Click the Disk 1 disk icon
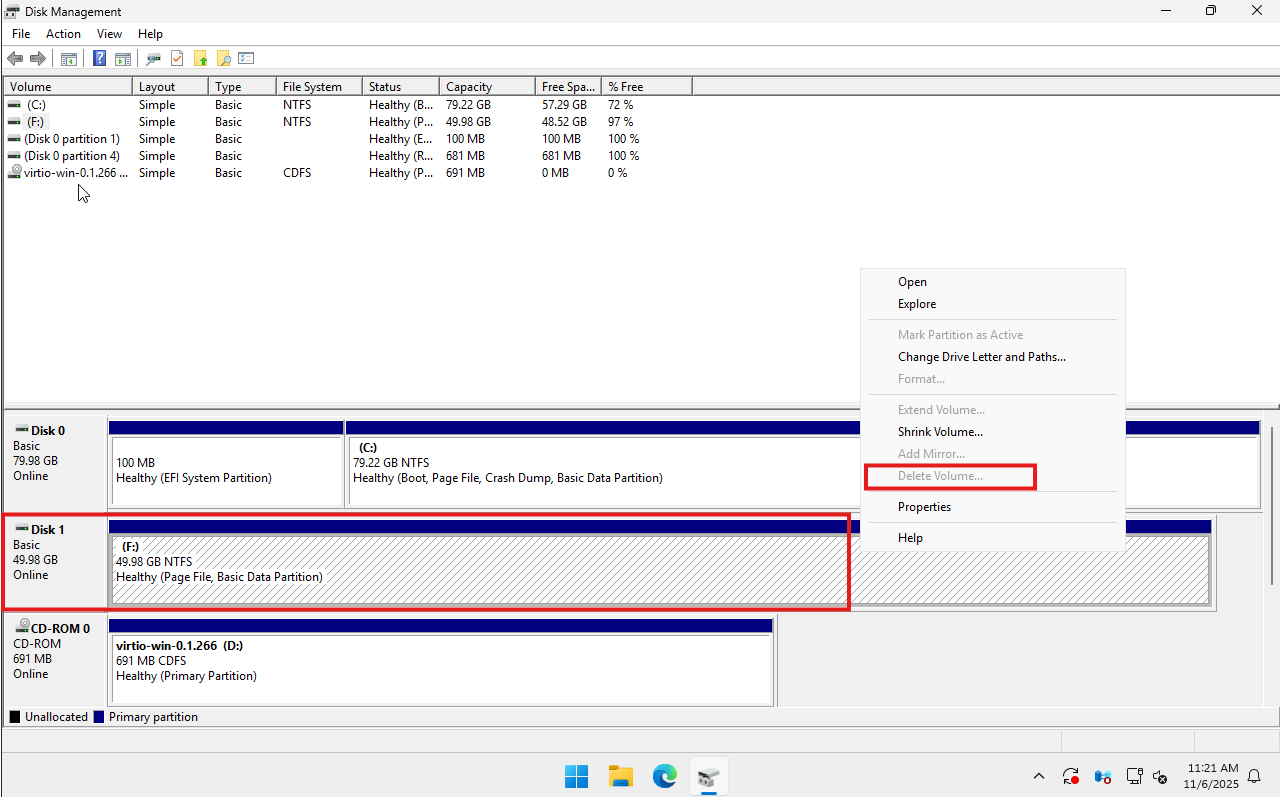Image resolution: width=1280 pixels, height=797 pixels. [x=22, y=525]
